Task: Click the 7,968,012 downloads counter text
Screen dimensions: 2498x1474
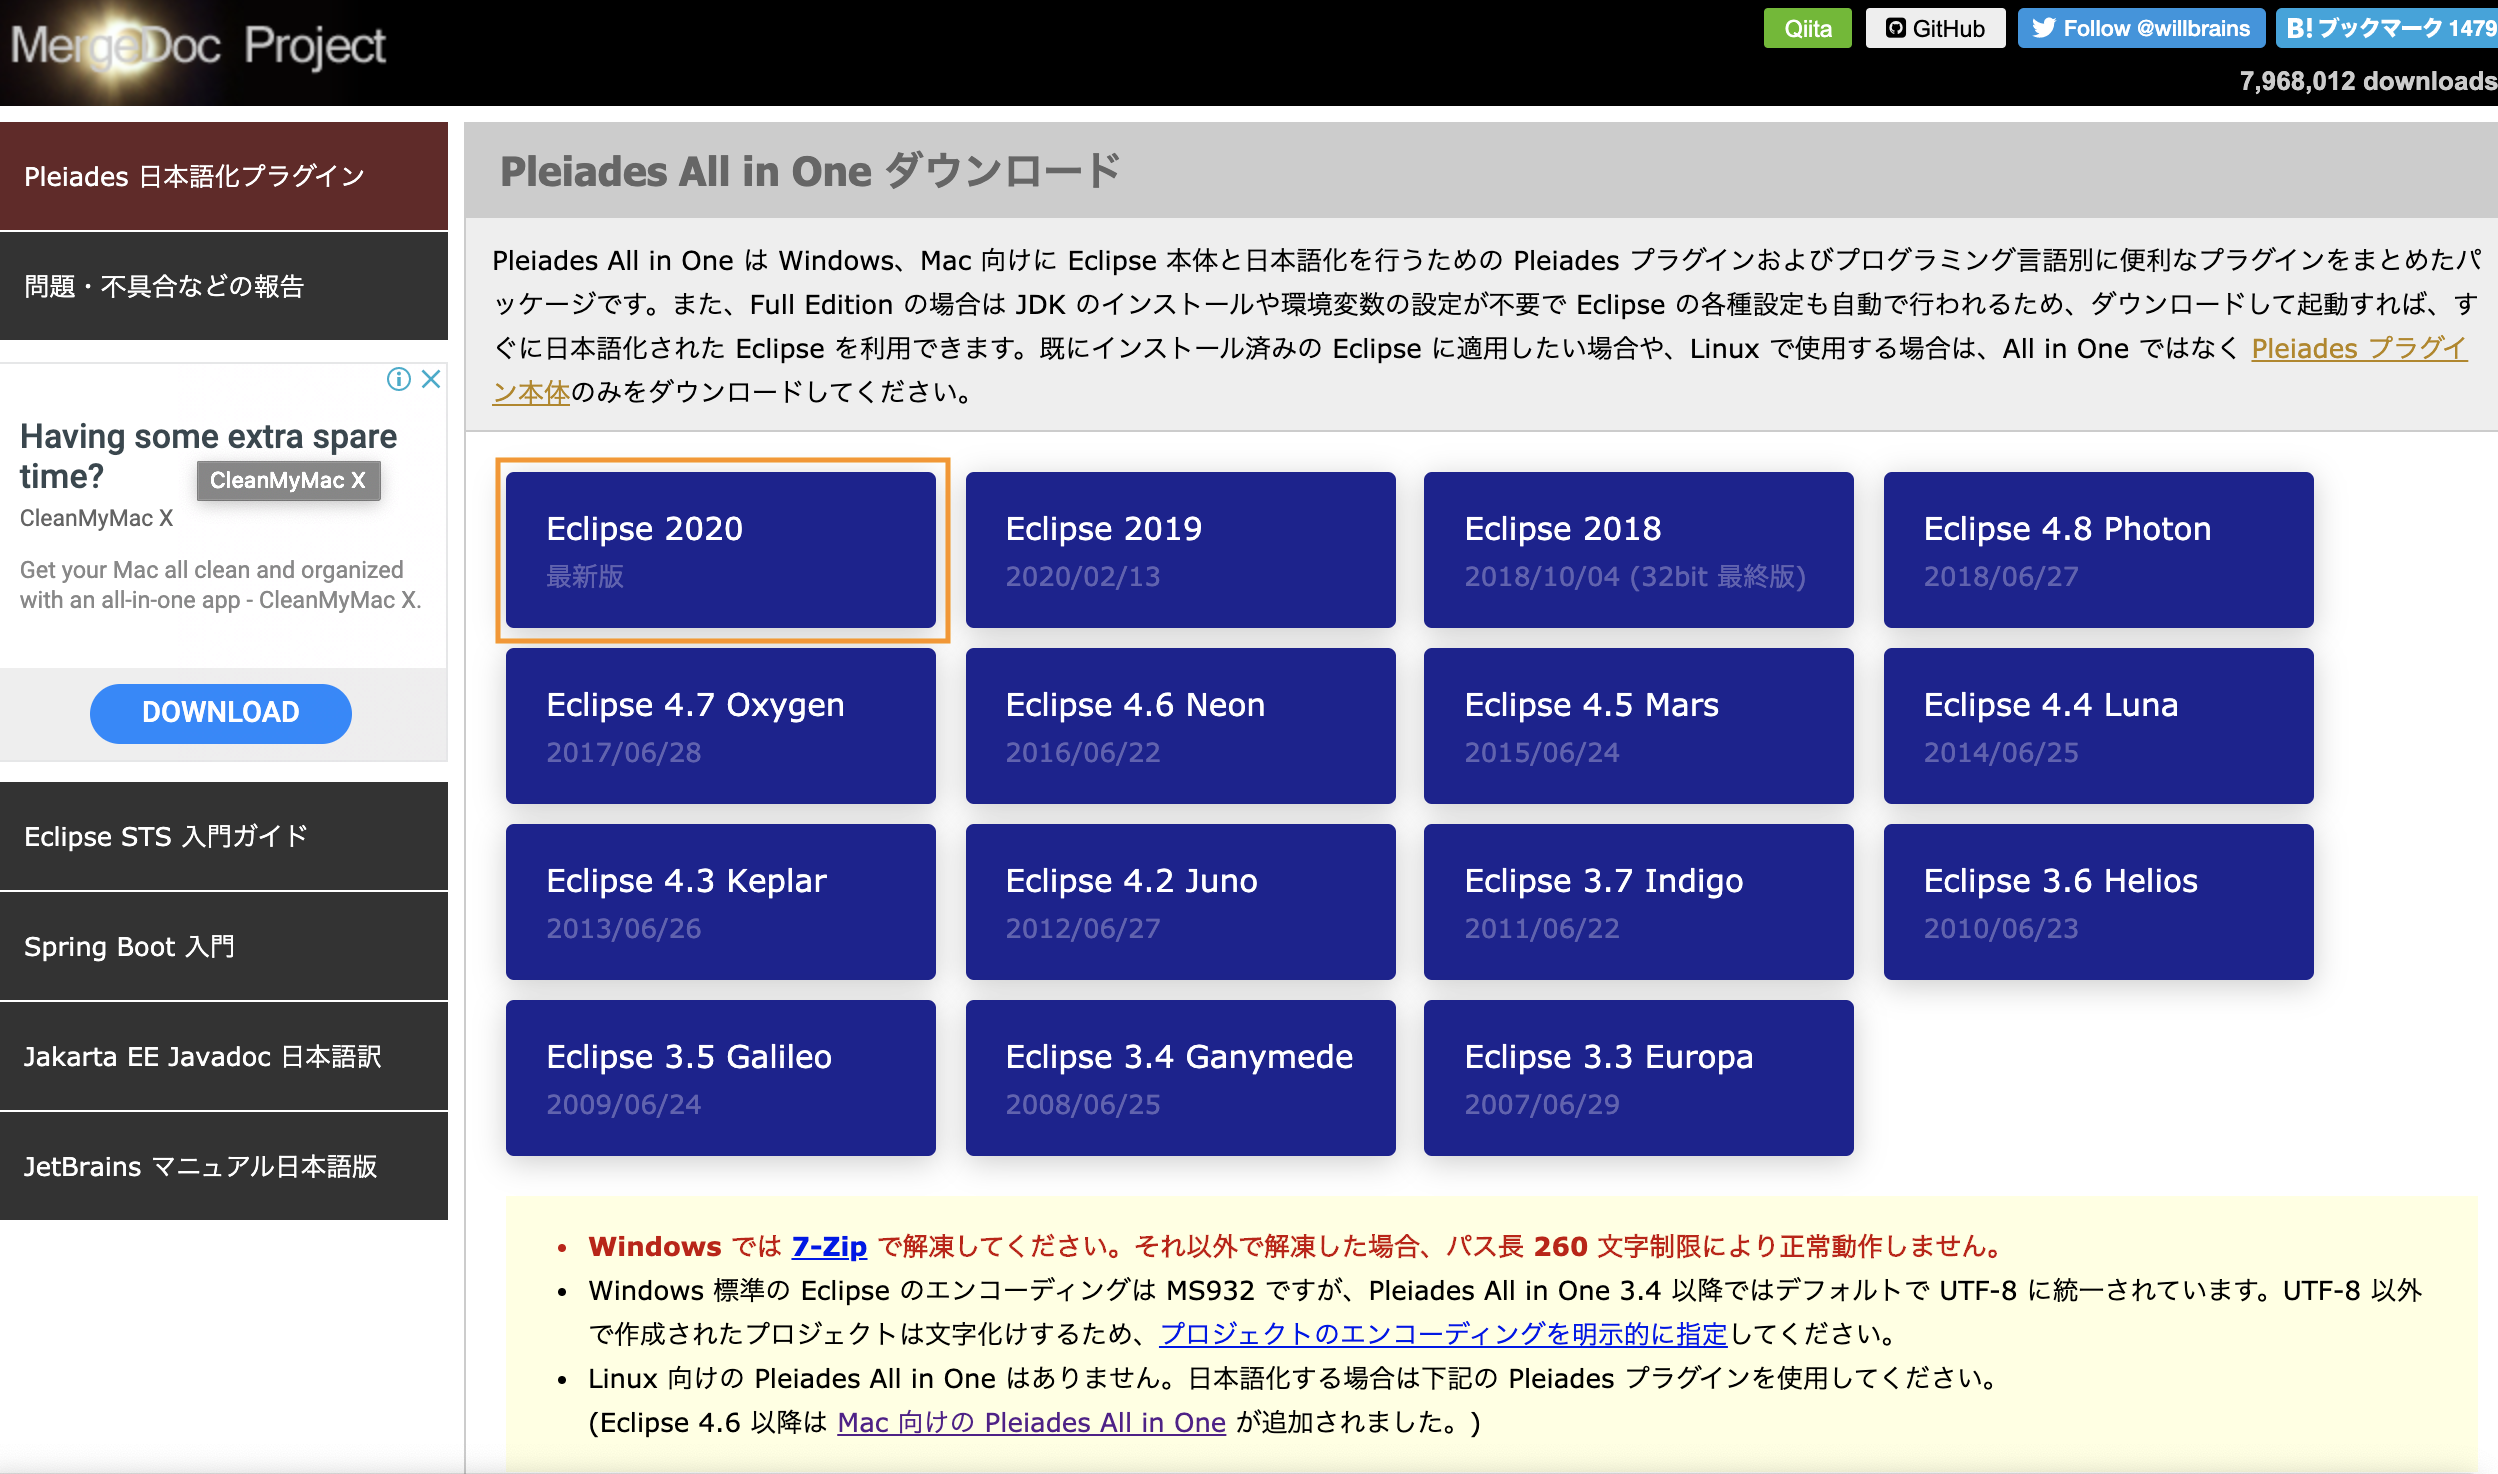Action: (2368, 81)
